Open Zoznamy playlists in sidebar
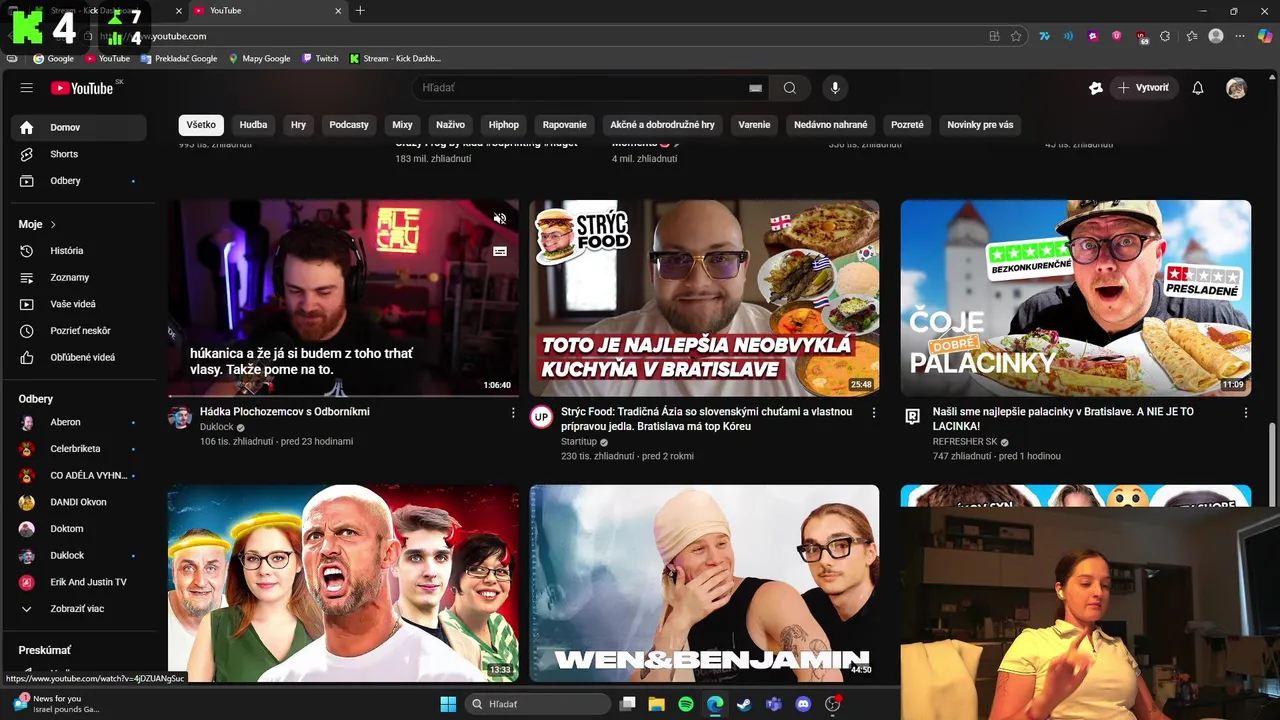This screenshot has width=1280, height=720. [79, 277]
